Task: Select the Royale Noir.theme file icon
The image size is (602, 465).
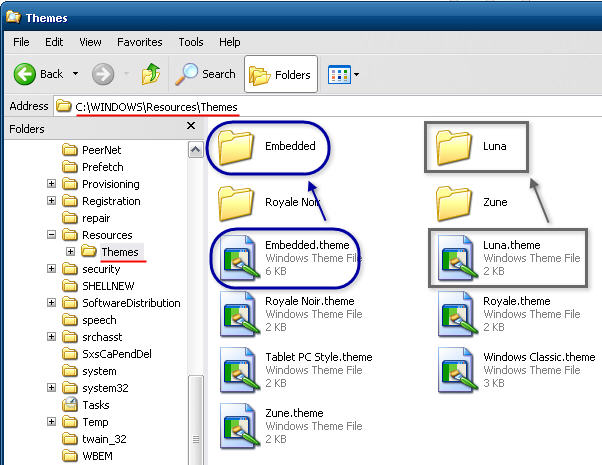Action: [239, 314]
